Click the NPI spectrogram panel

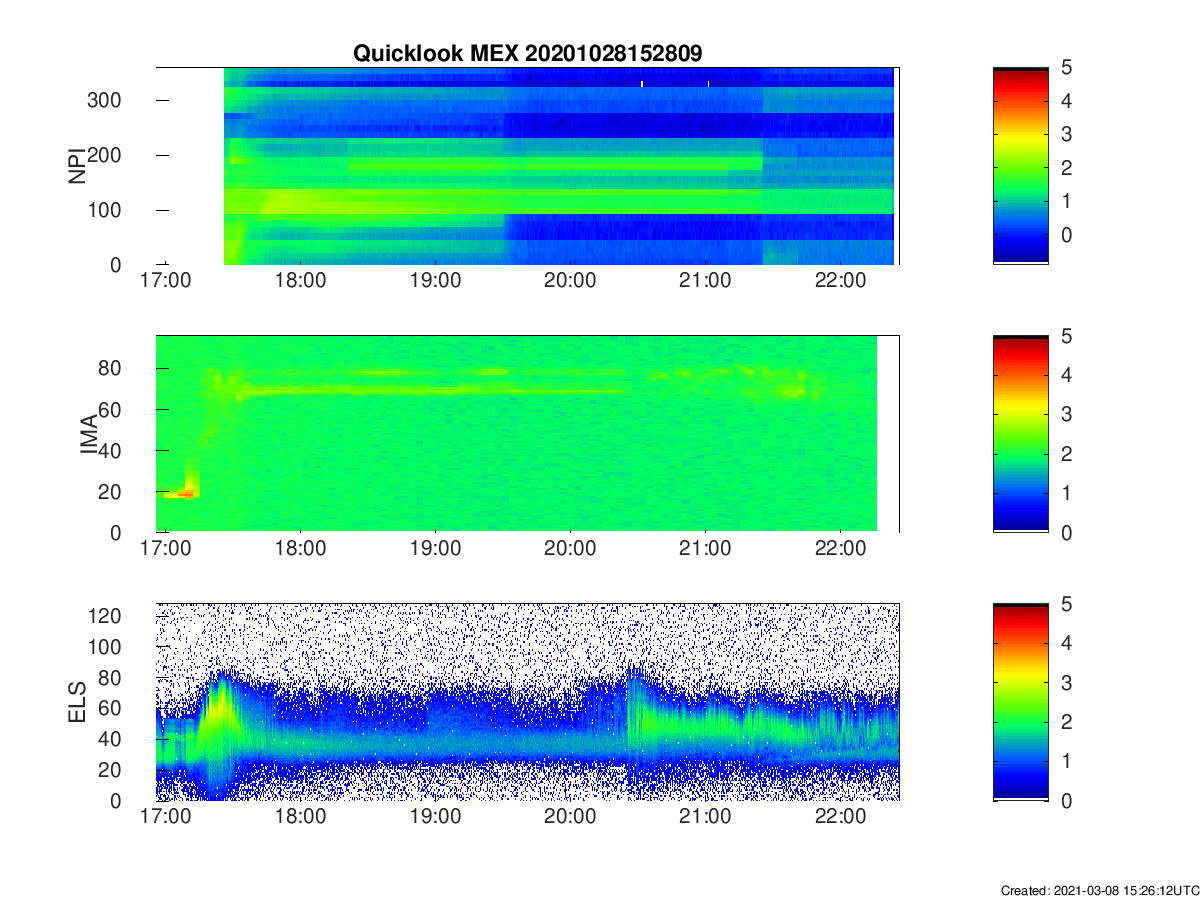point(528,165)
